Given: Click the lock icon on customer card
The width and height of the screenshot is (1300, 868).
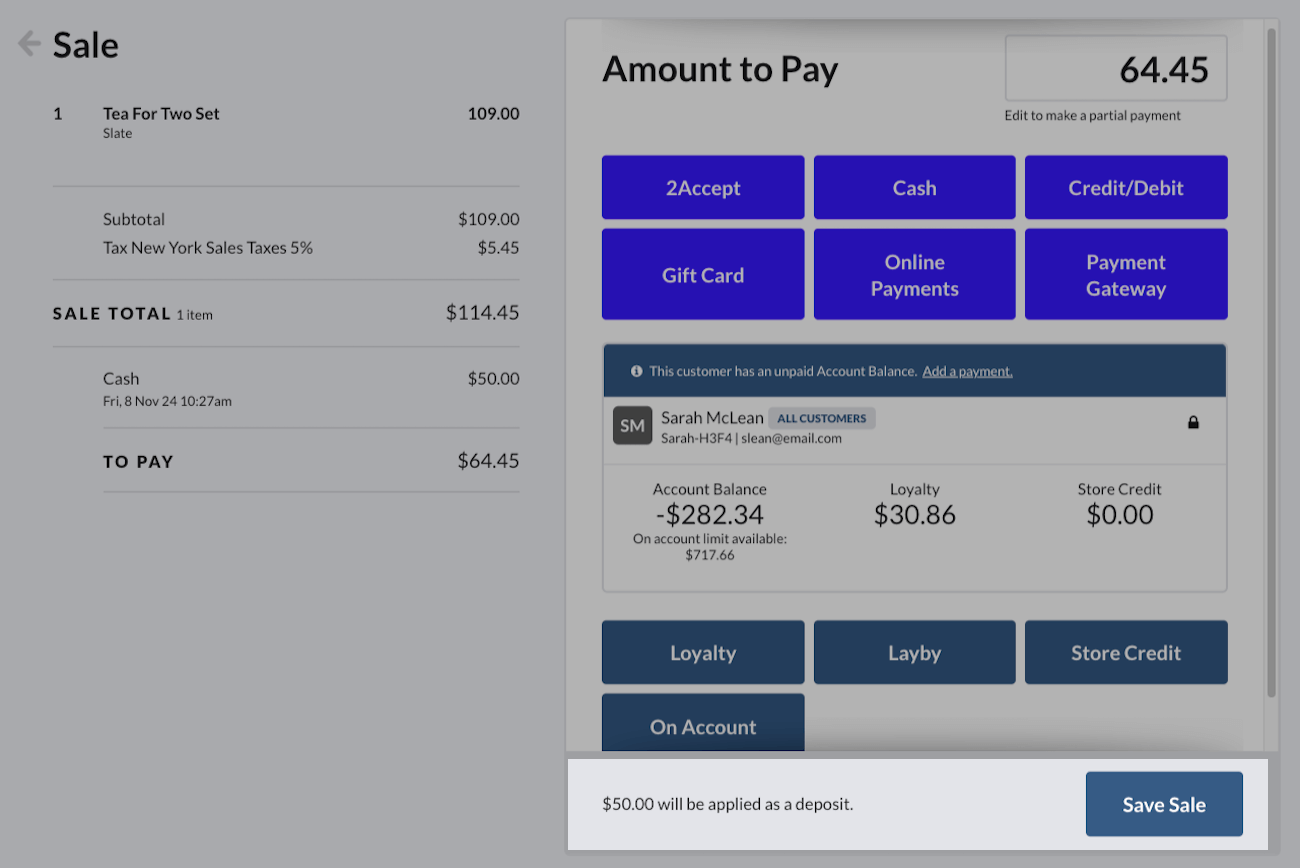Looking at the screenshot, I should click(1193, 423).
